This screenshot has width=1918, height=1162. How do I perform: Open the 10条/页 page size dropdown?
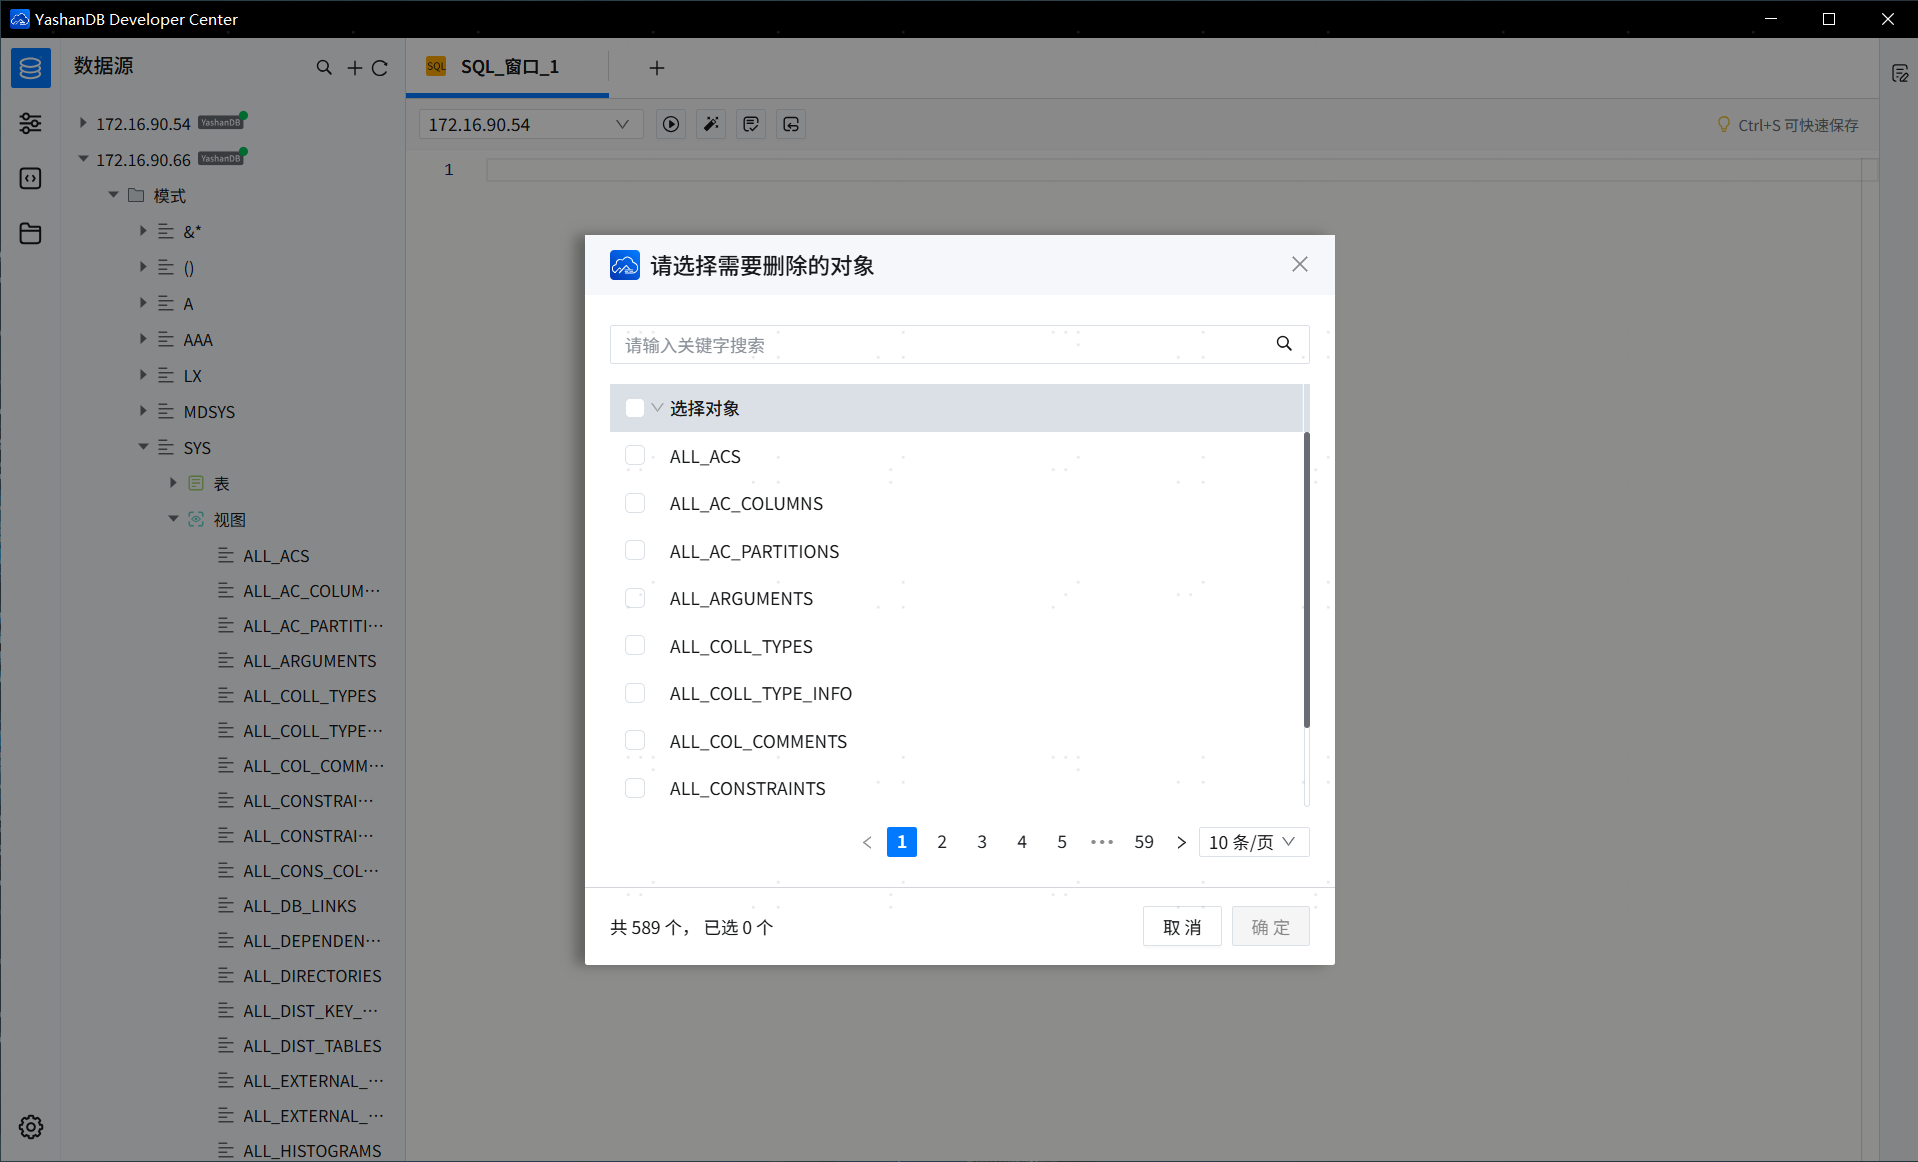pyautogui.click(x=1253, y=842)
